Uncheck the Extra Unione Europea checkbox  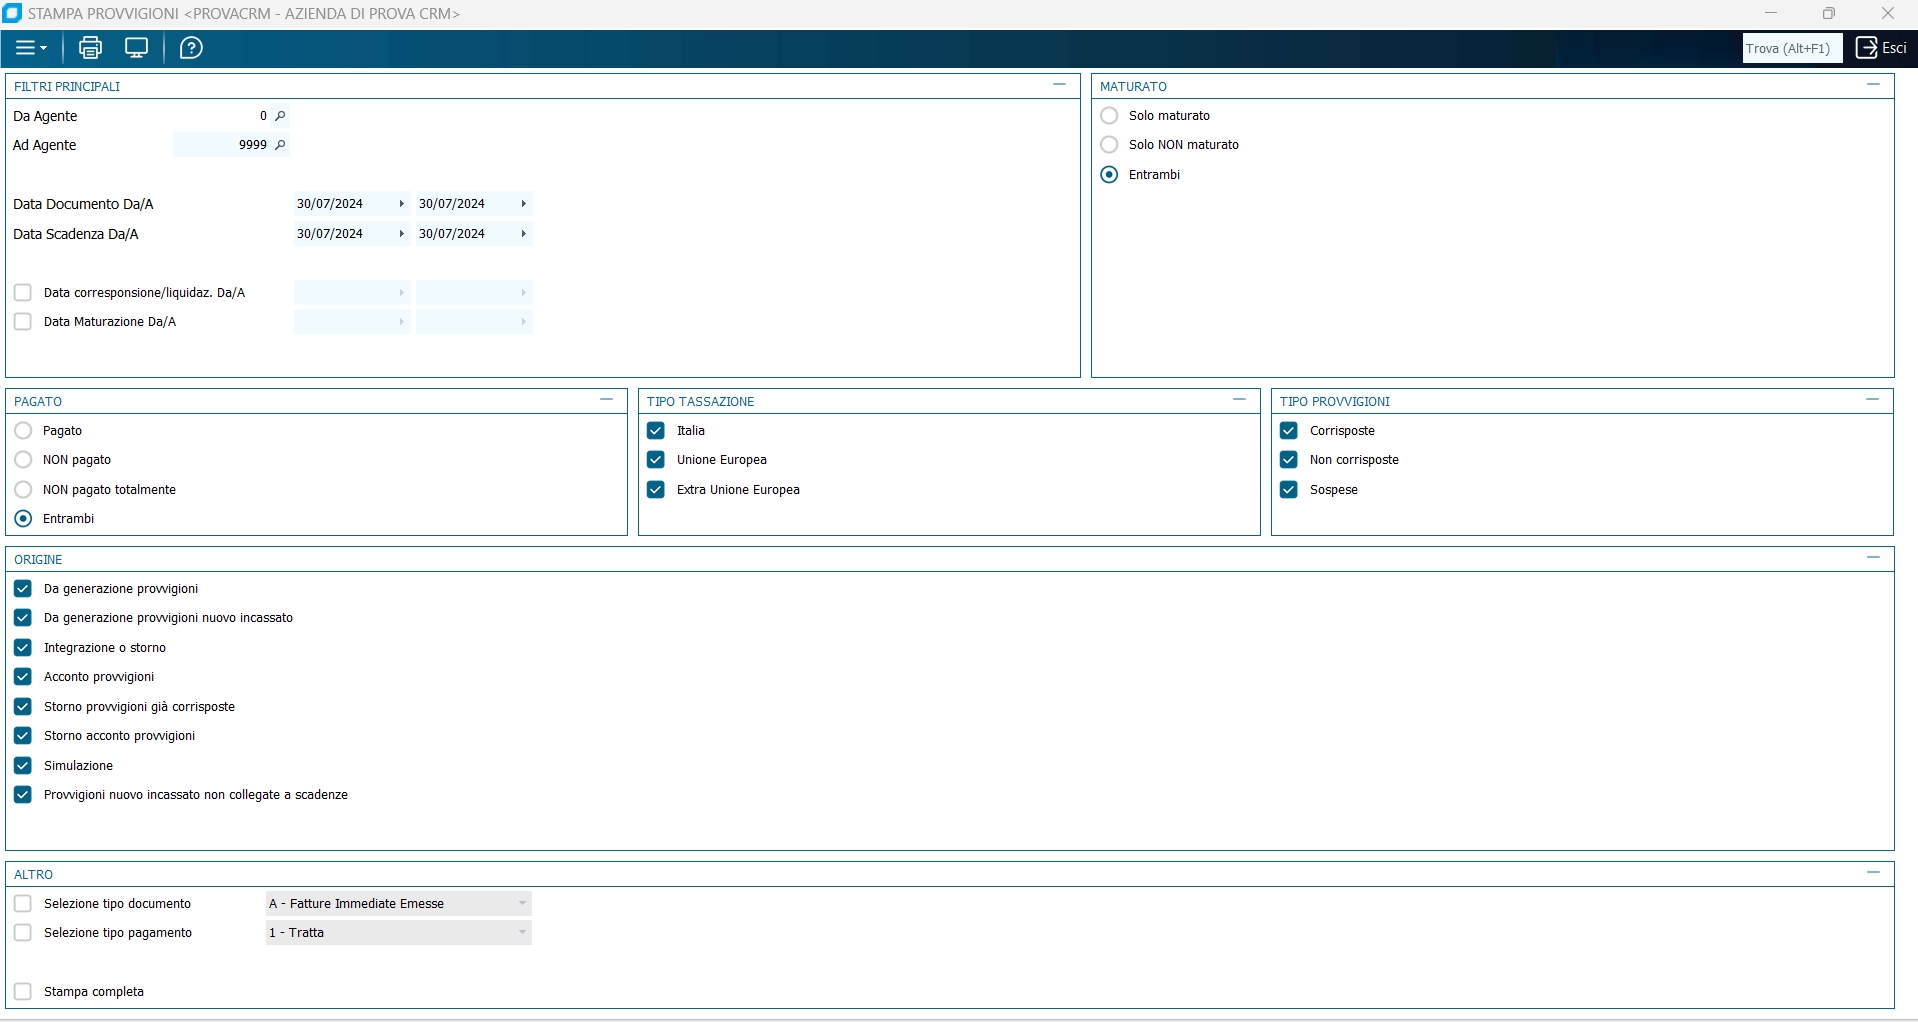click(x=656, y=490)
